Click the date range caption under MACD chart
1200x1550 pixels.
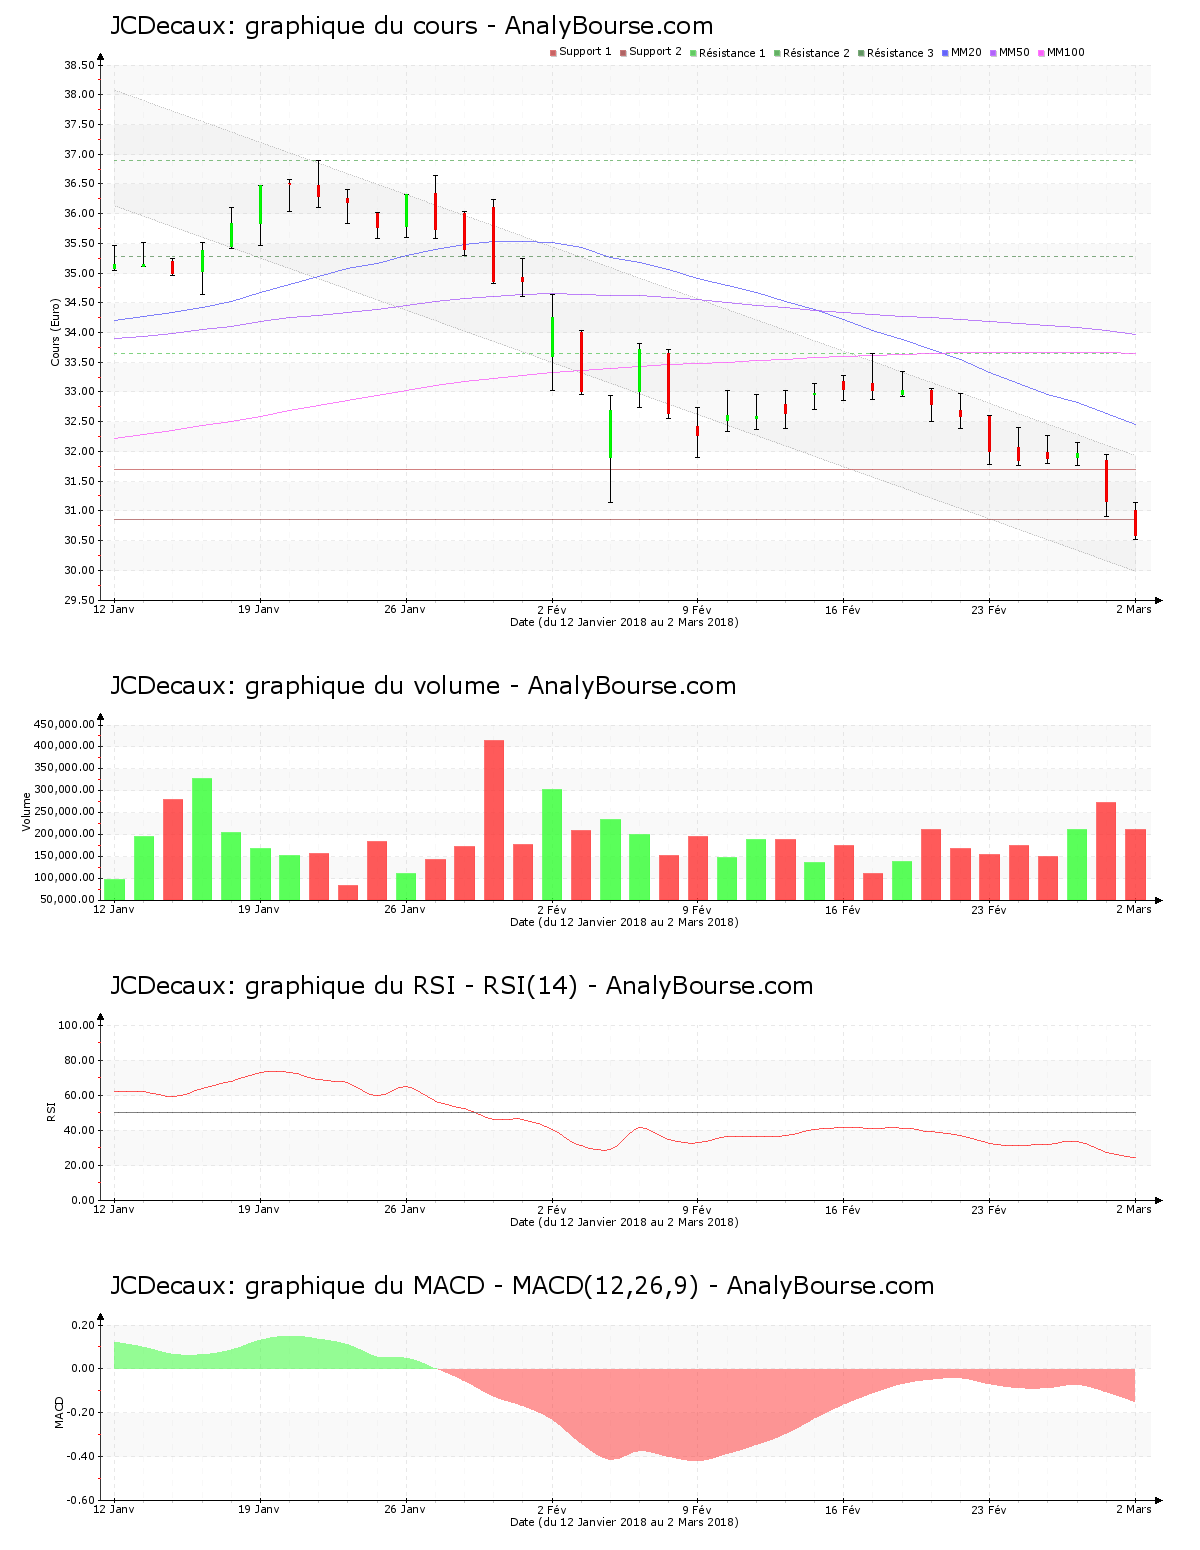624,1522
